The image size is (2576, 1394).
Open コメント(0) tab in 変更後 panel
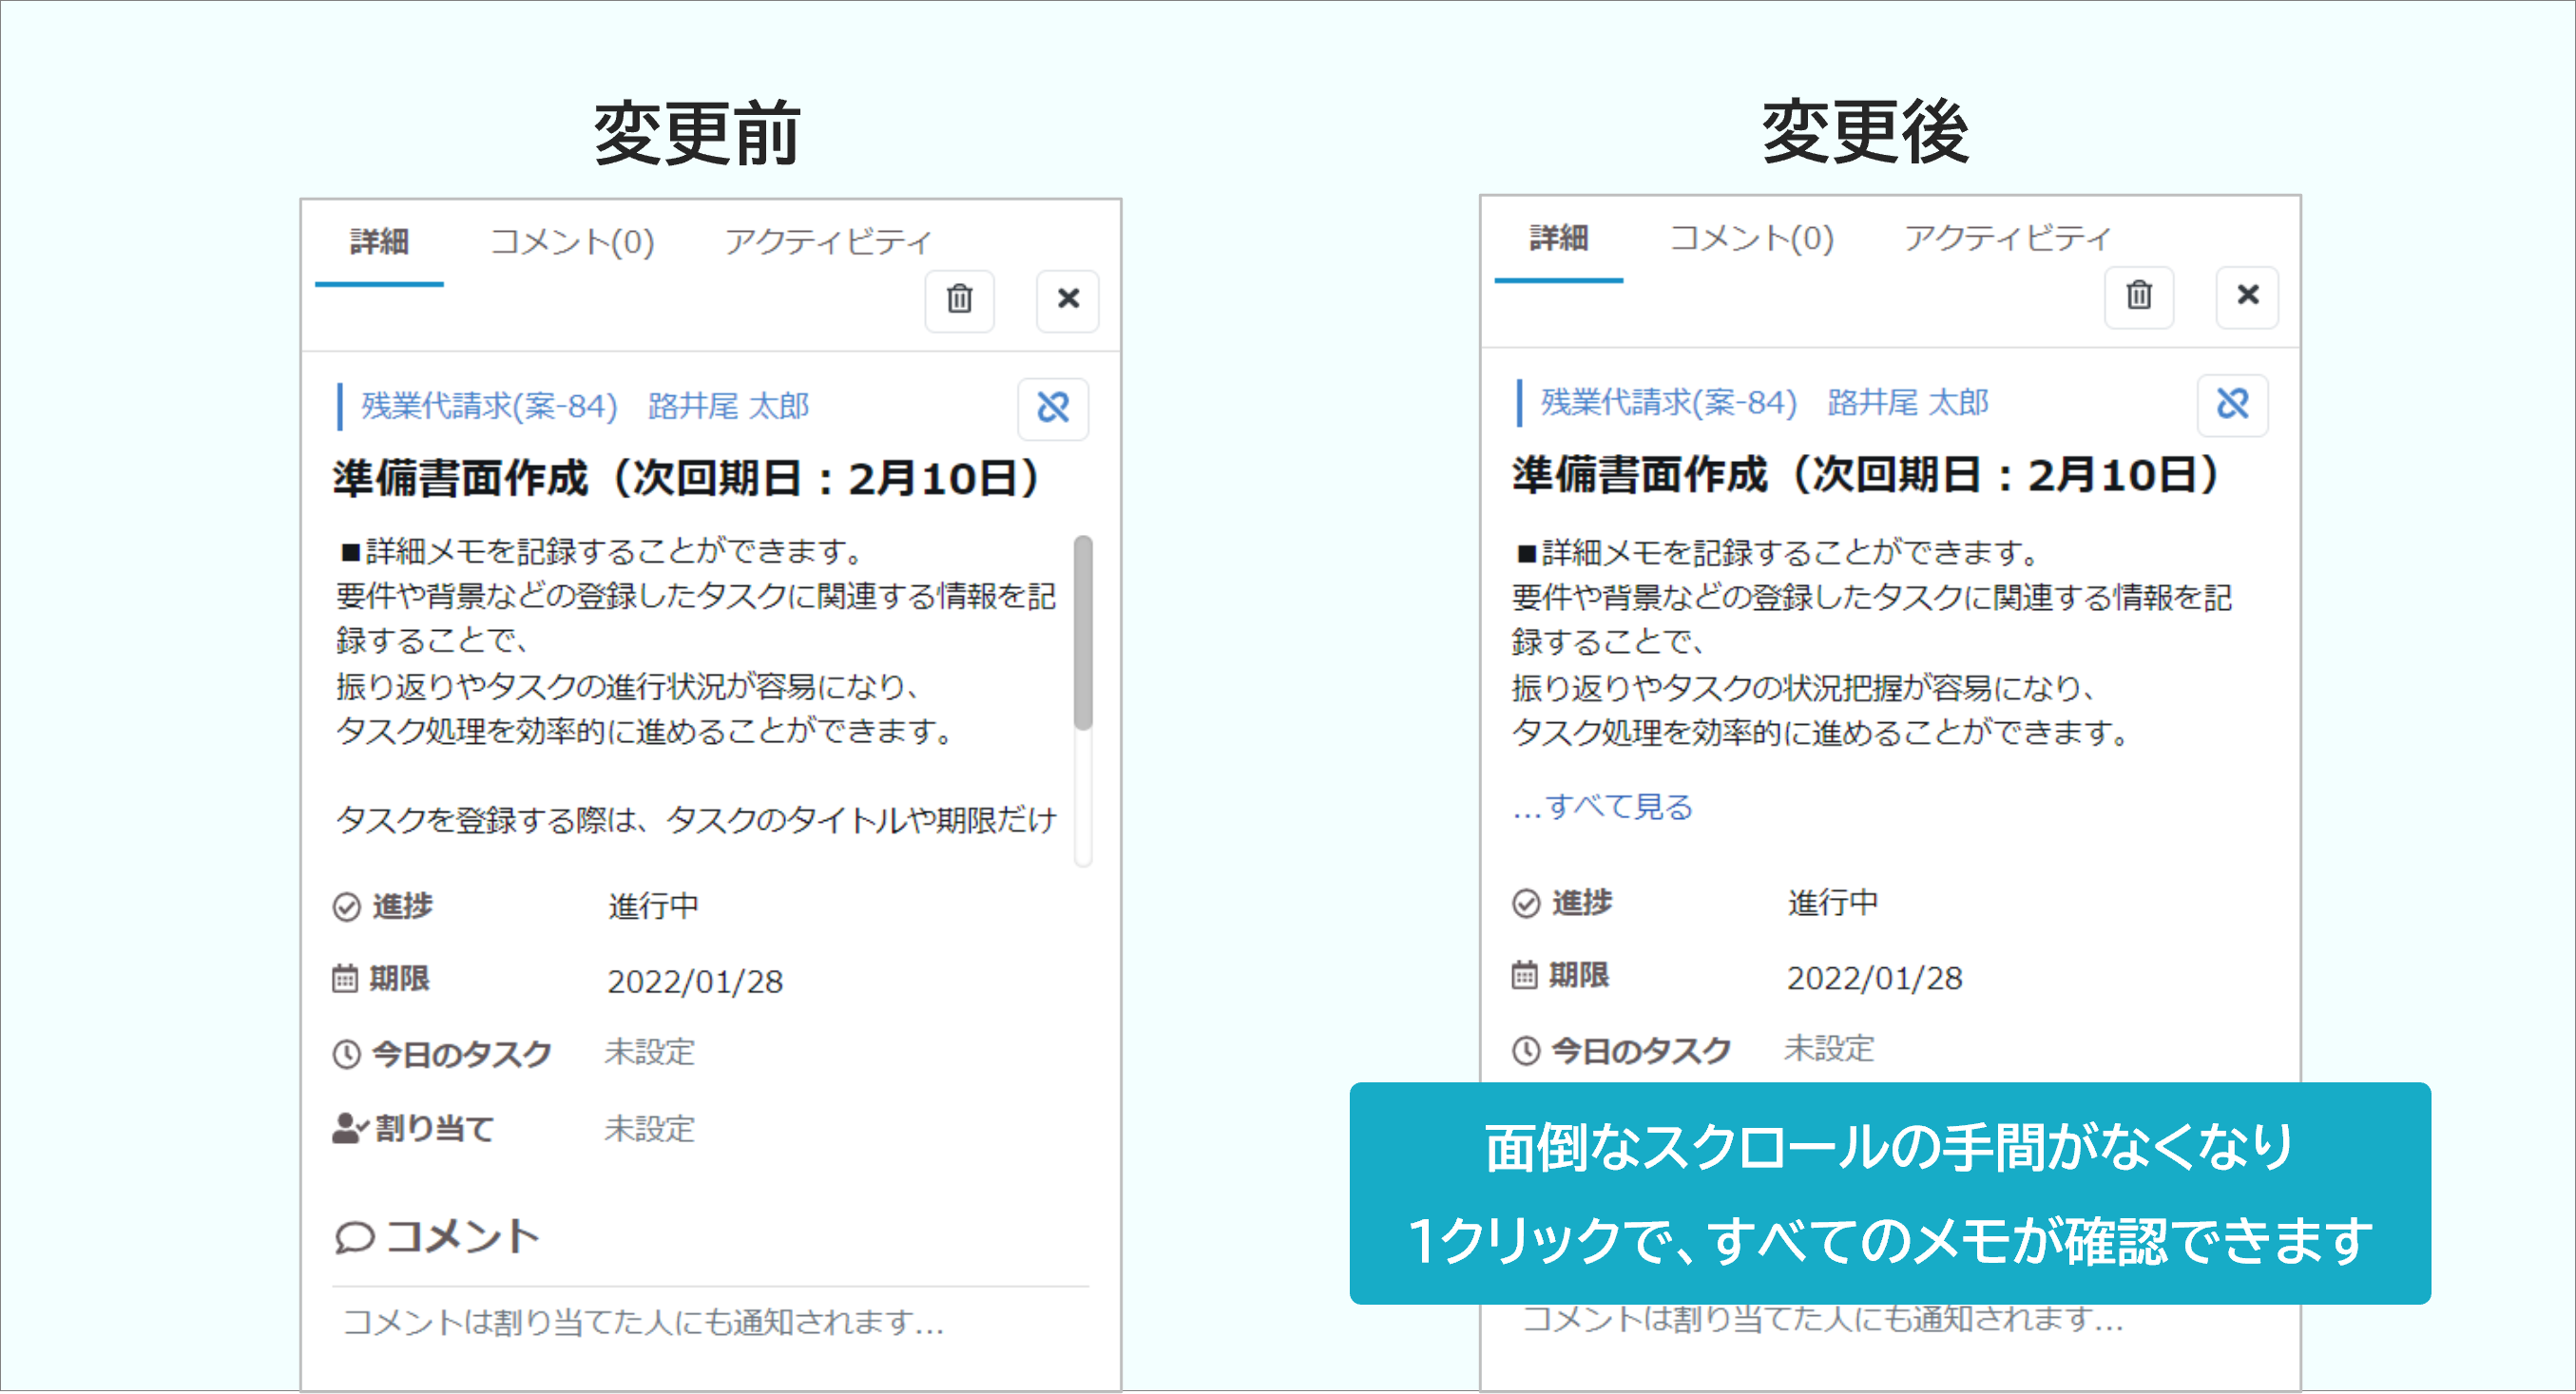tap(1751, 238)
